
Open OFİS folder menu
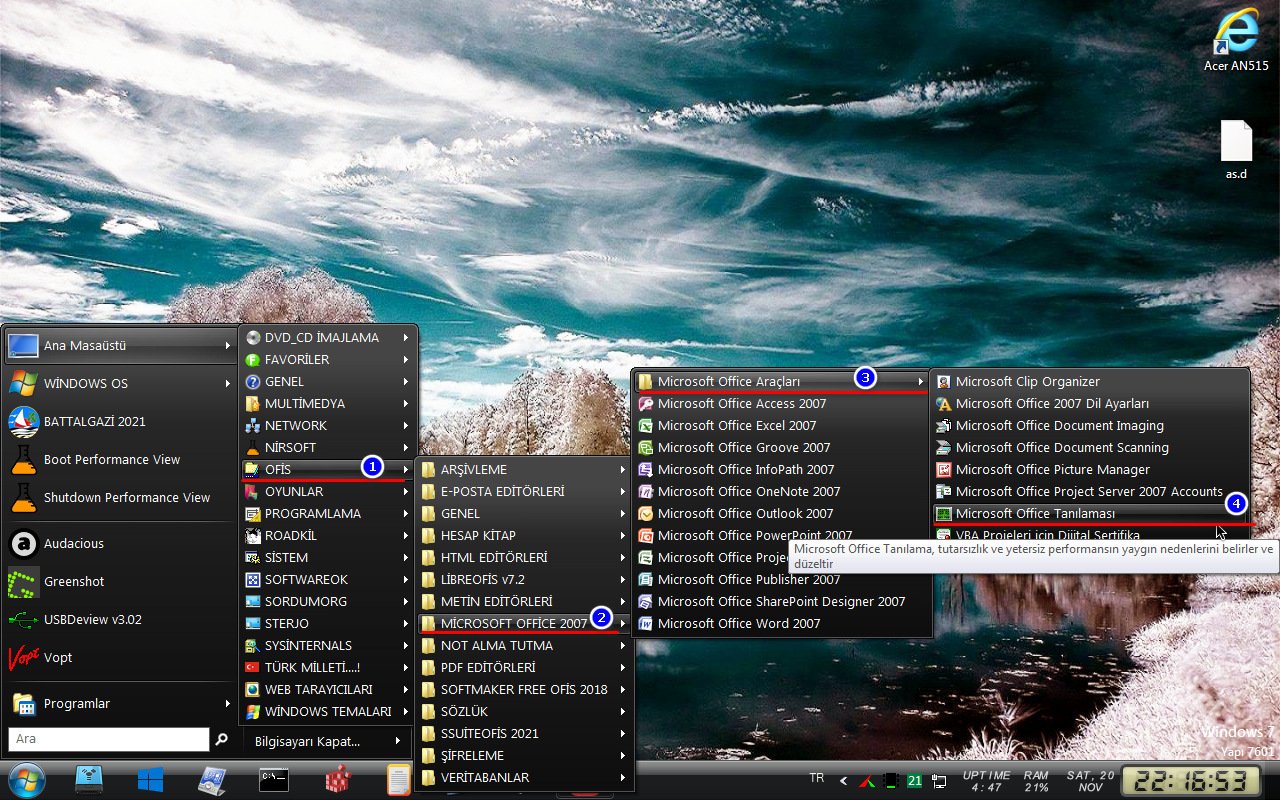click(328, 469)
